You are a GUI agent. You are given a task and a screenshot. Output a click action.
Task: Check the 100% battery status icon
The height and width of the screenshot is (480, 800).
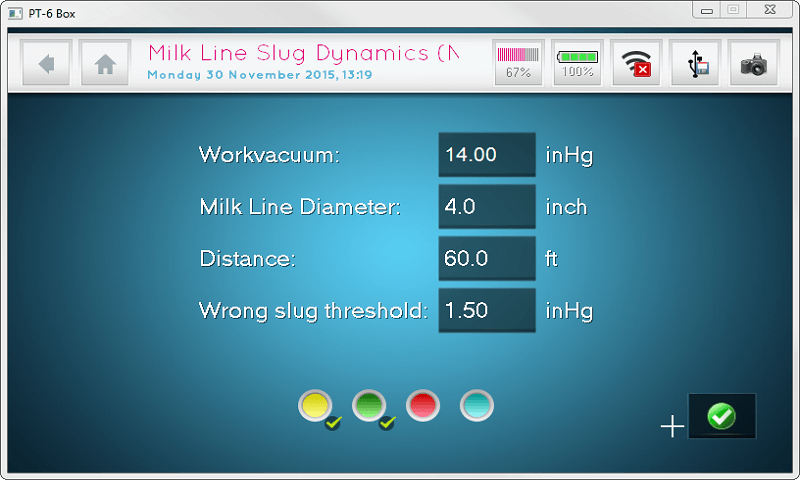point(577,63)
